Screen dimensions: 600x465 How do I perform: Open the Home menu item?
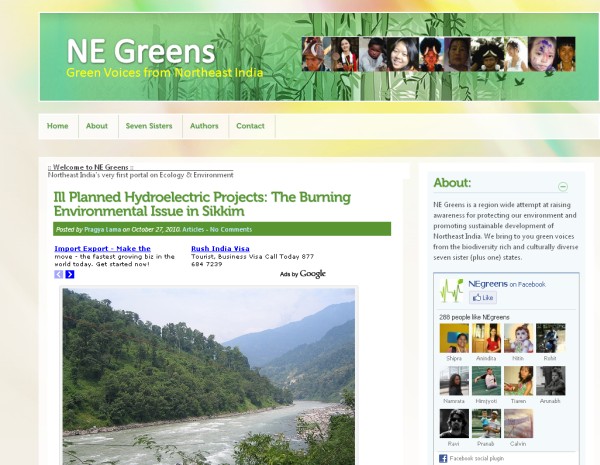58,126
